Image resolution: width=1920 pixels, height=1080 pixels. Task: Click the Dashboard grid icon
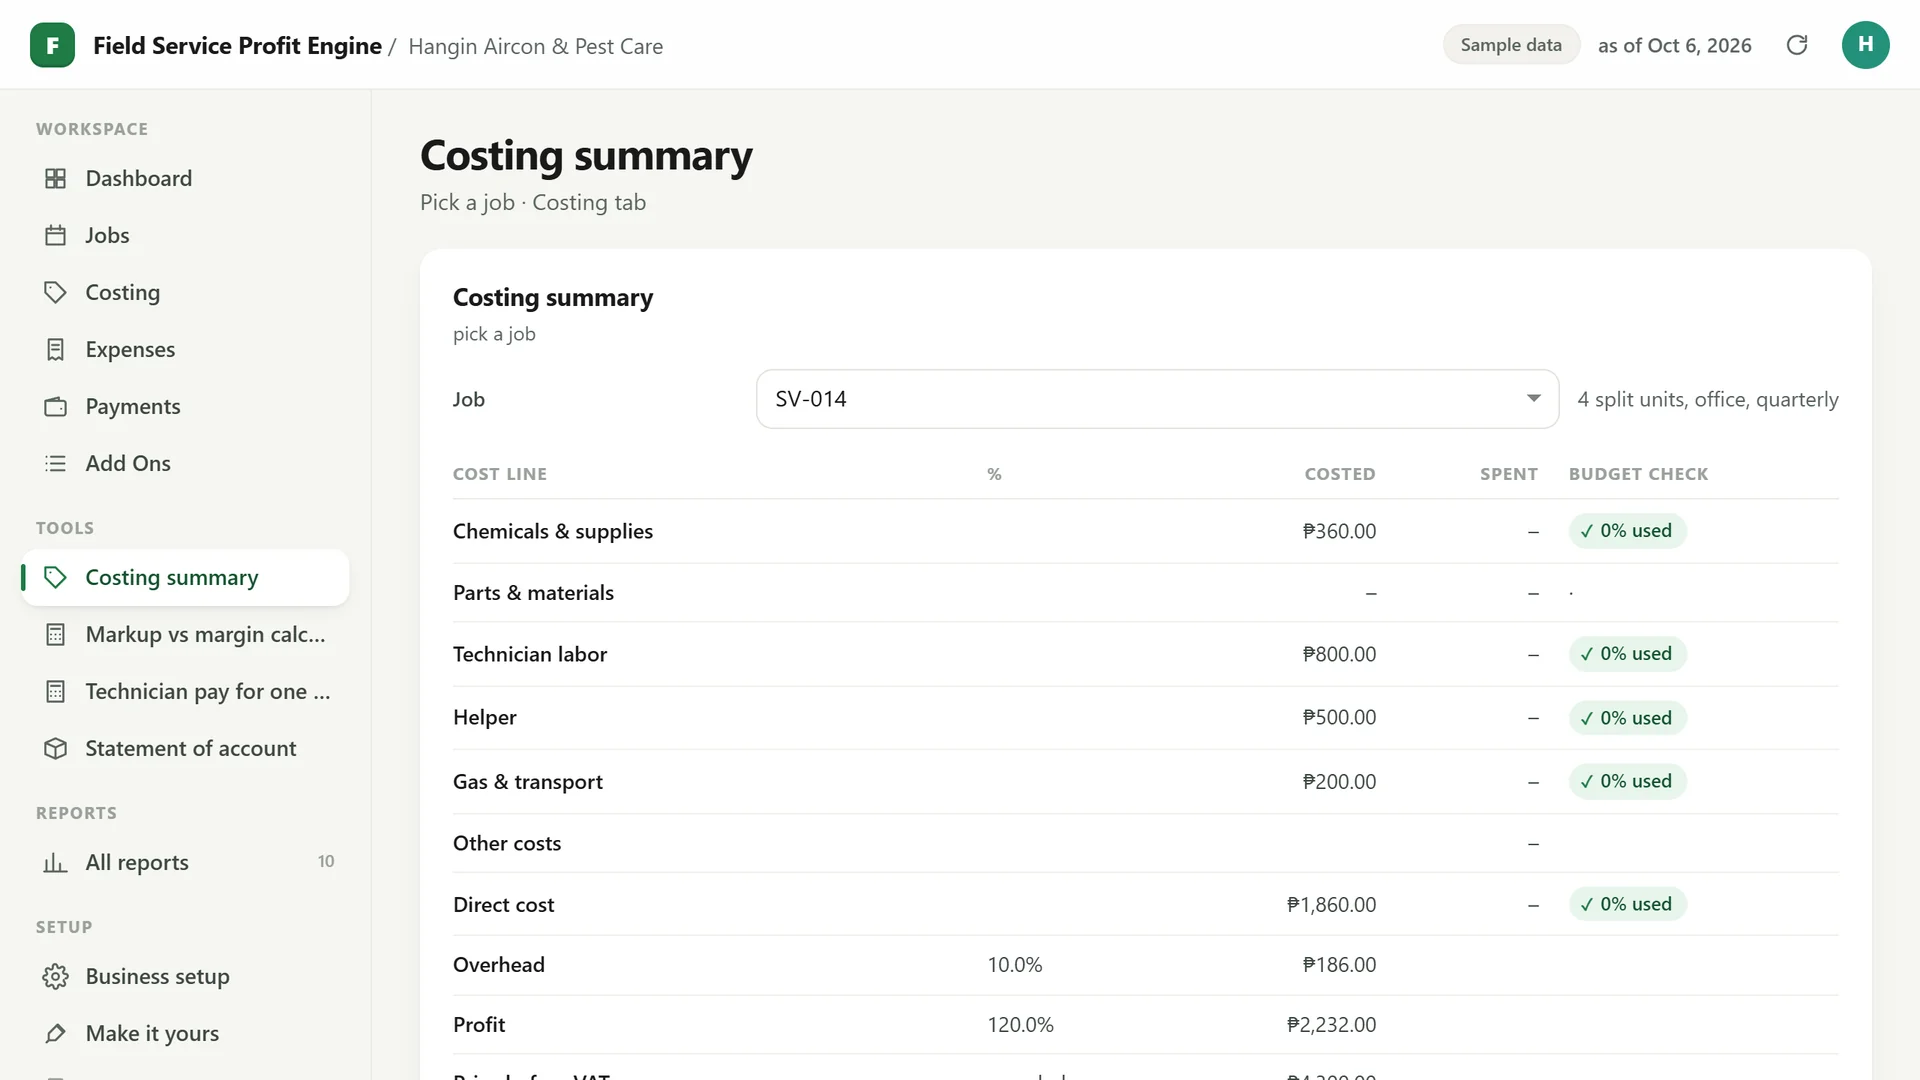[56, 178]
